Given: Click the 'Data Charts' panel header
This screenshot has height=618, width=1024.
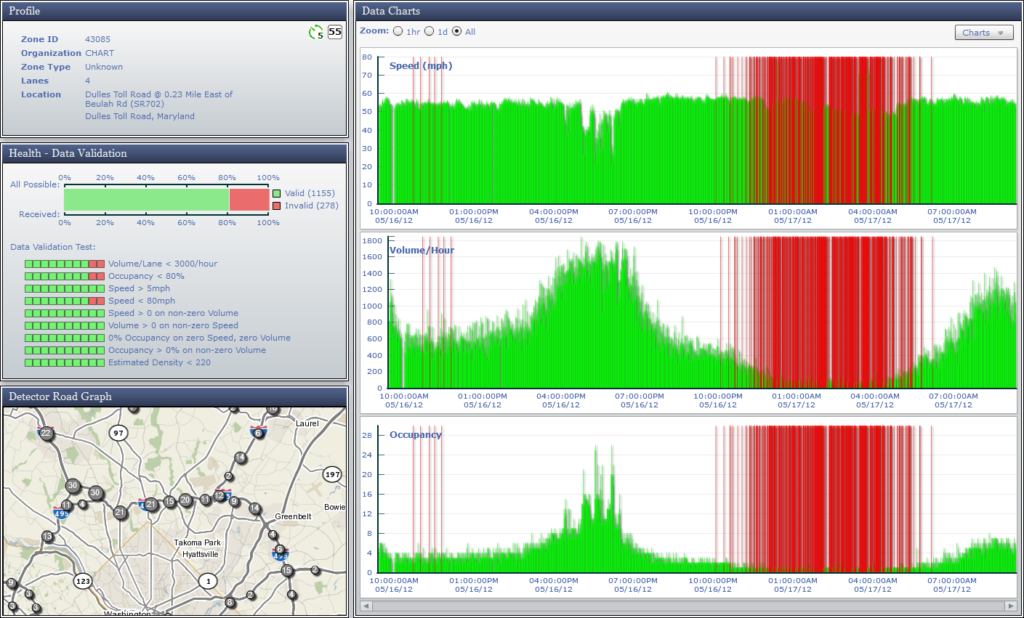Looking at the screenshot, I should pos(688,11).
